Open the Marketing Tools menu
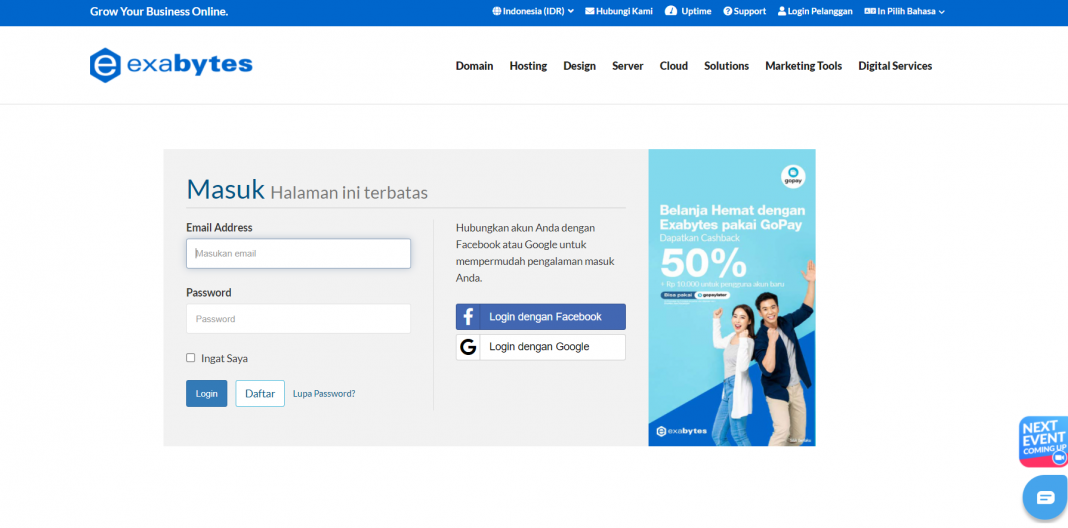Viewport: 1068px width, 528px height. click(x=804, y=66)
